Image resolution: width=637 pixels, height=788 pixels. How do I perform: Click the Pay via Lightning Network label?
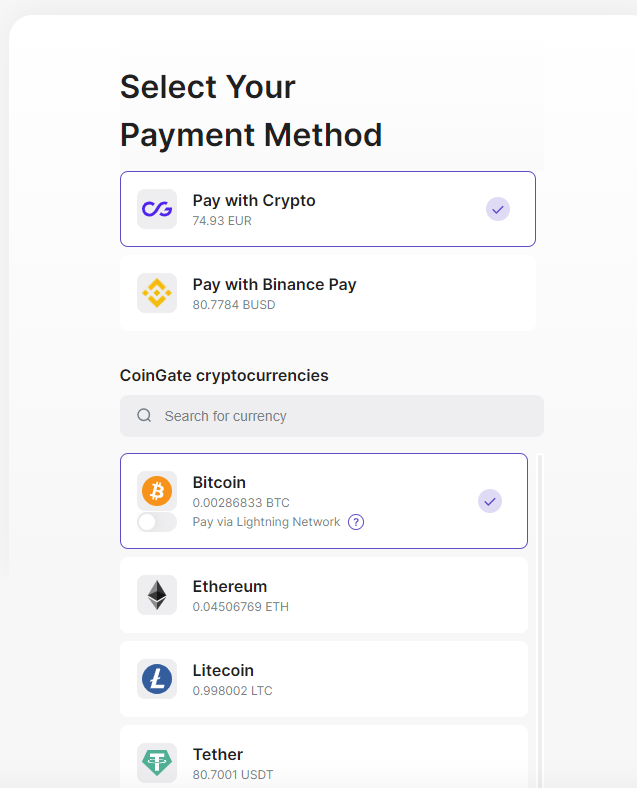click(x=266, y=522)
